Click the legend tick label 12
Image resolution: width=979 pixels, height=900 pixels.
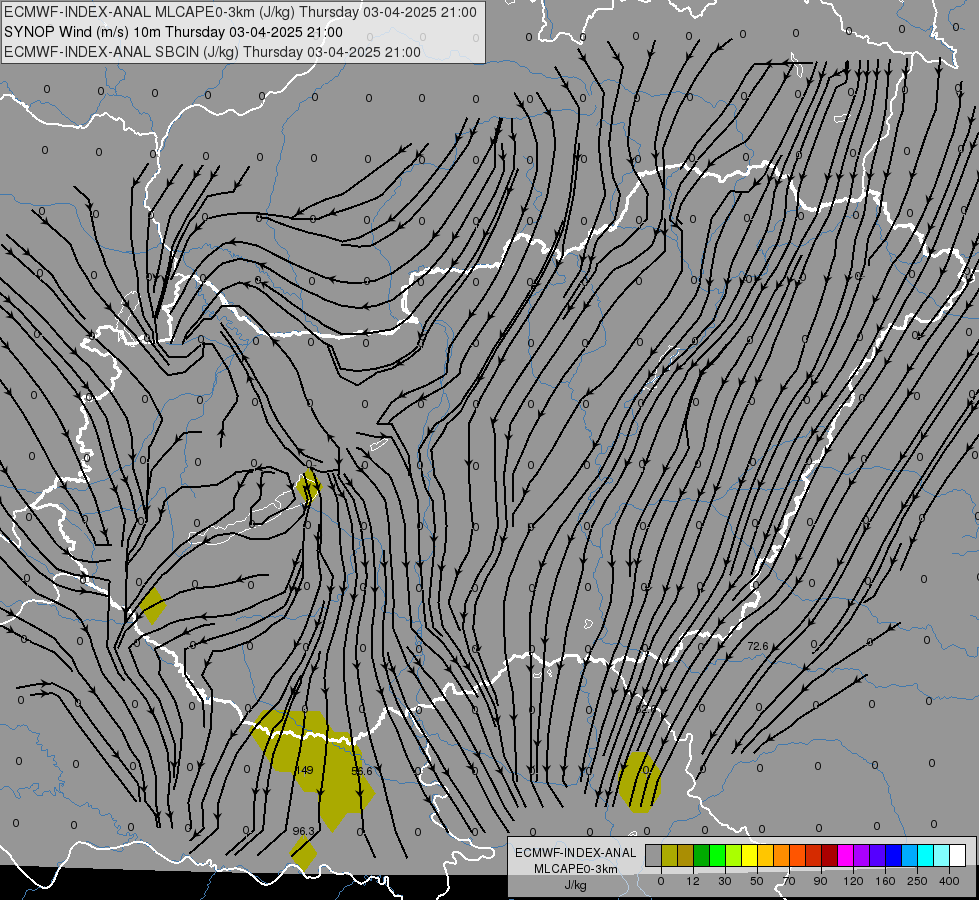pyautogui.click(x=693, y=881)
